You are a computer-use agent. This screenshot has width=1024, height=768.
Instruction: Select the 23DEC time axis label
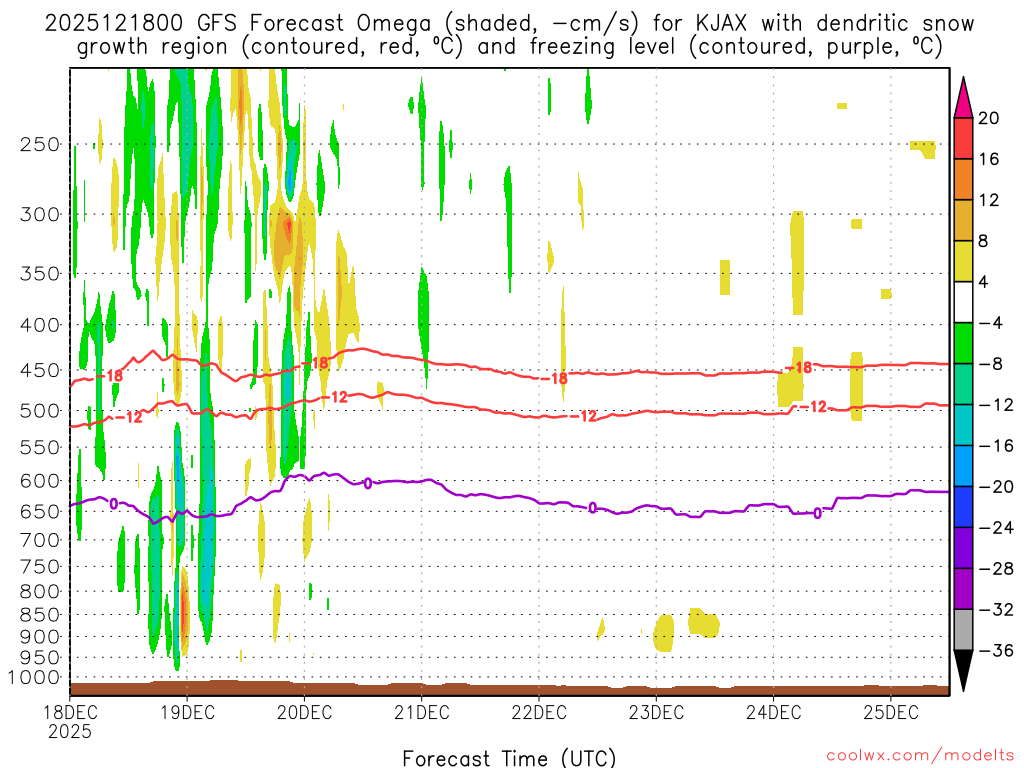[656, 712]
